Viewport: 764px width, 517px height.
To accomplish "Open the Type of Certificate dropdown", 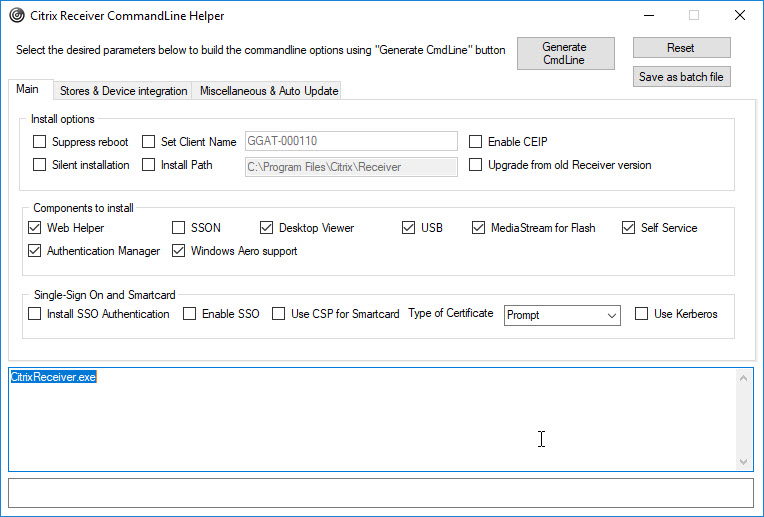I will click(x=562, y=315).
